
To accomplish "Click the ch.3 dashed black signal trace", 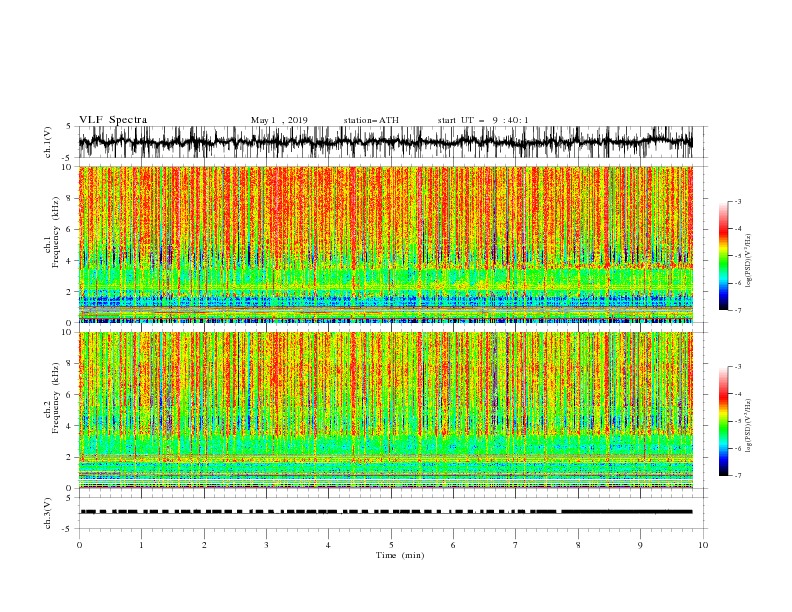I will click(385, 512).
